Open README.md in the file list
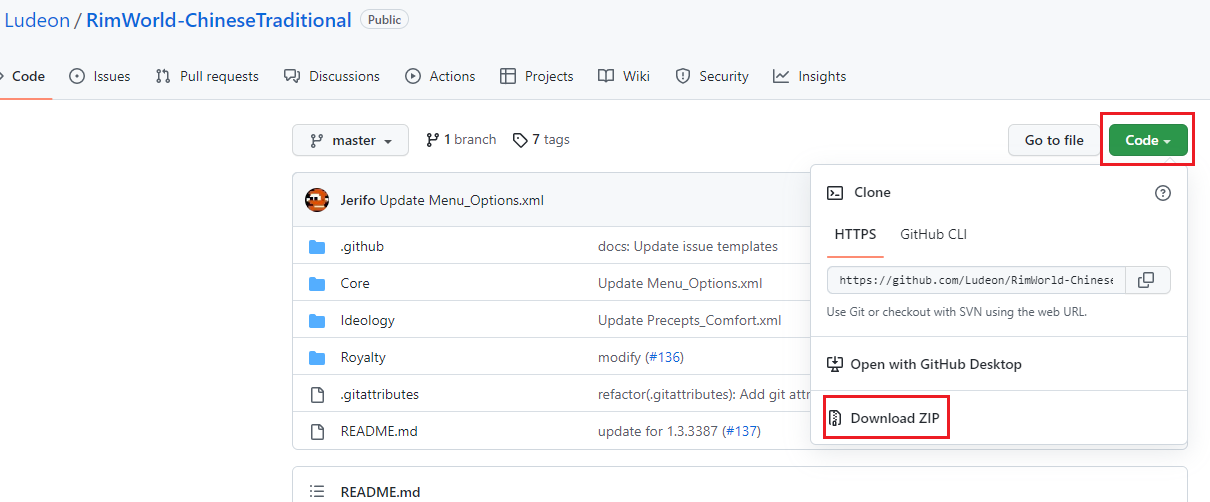This screenshot has height=502, width=1210. (378, 431)
